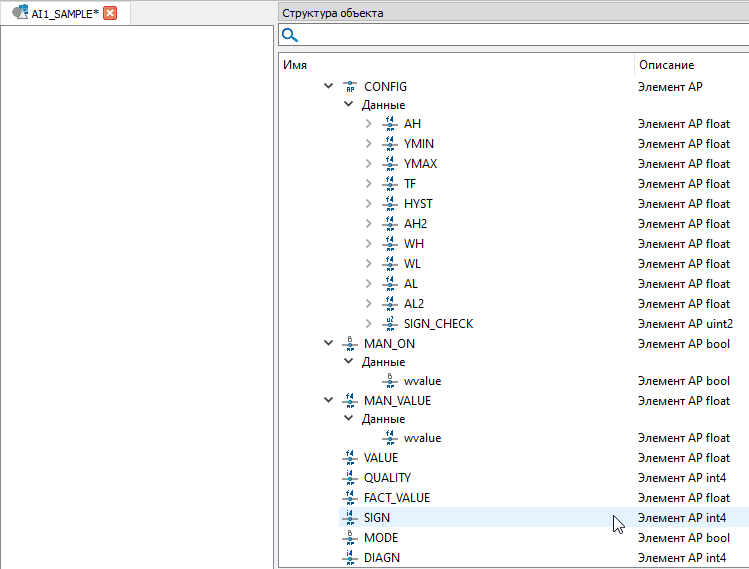Click the DIAGN int4 icon
This screenshot has height=569, width=749.
point(349,558)
